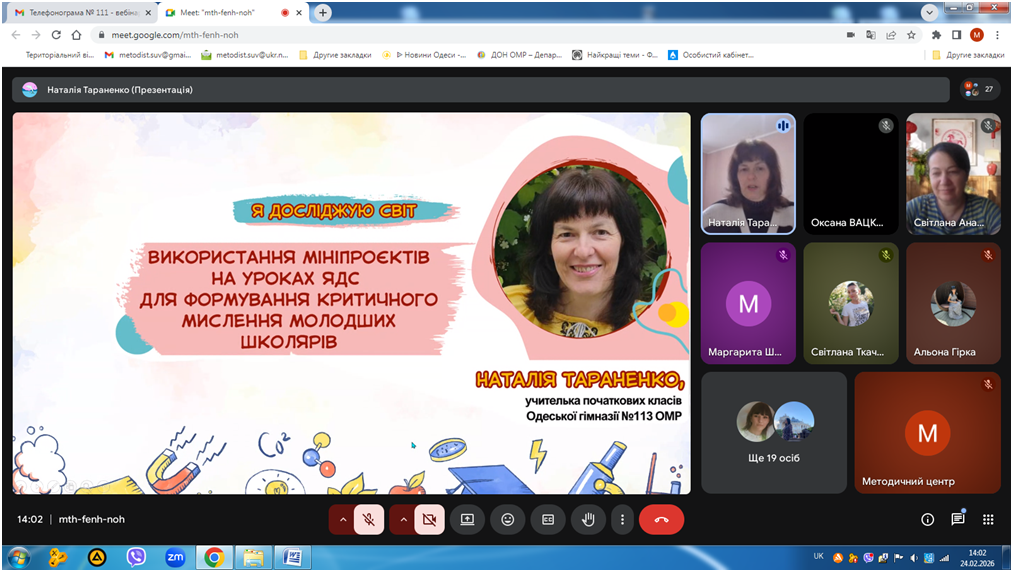The height and width of the screenshot is (572, 1013).
Task: Expand video settings arrow beside camera
Action: point(402,520)
